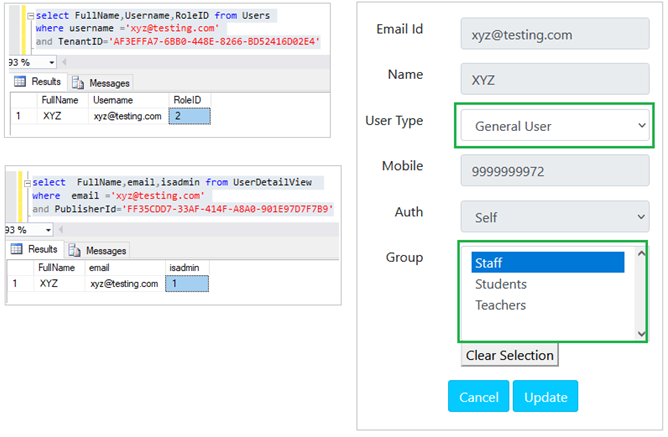Click the Mobile number input field

[555, 171]
